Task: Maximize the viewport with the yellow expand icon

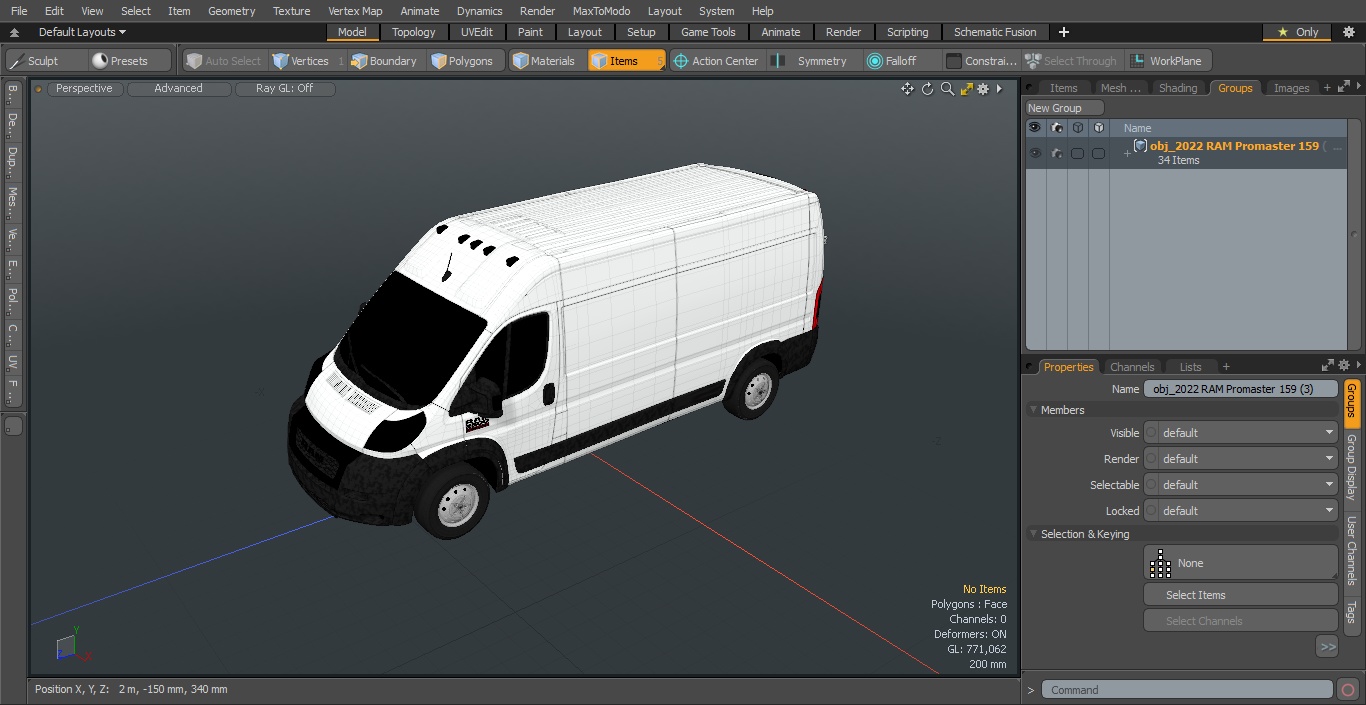Action: 966,89
